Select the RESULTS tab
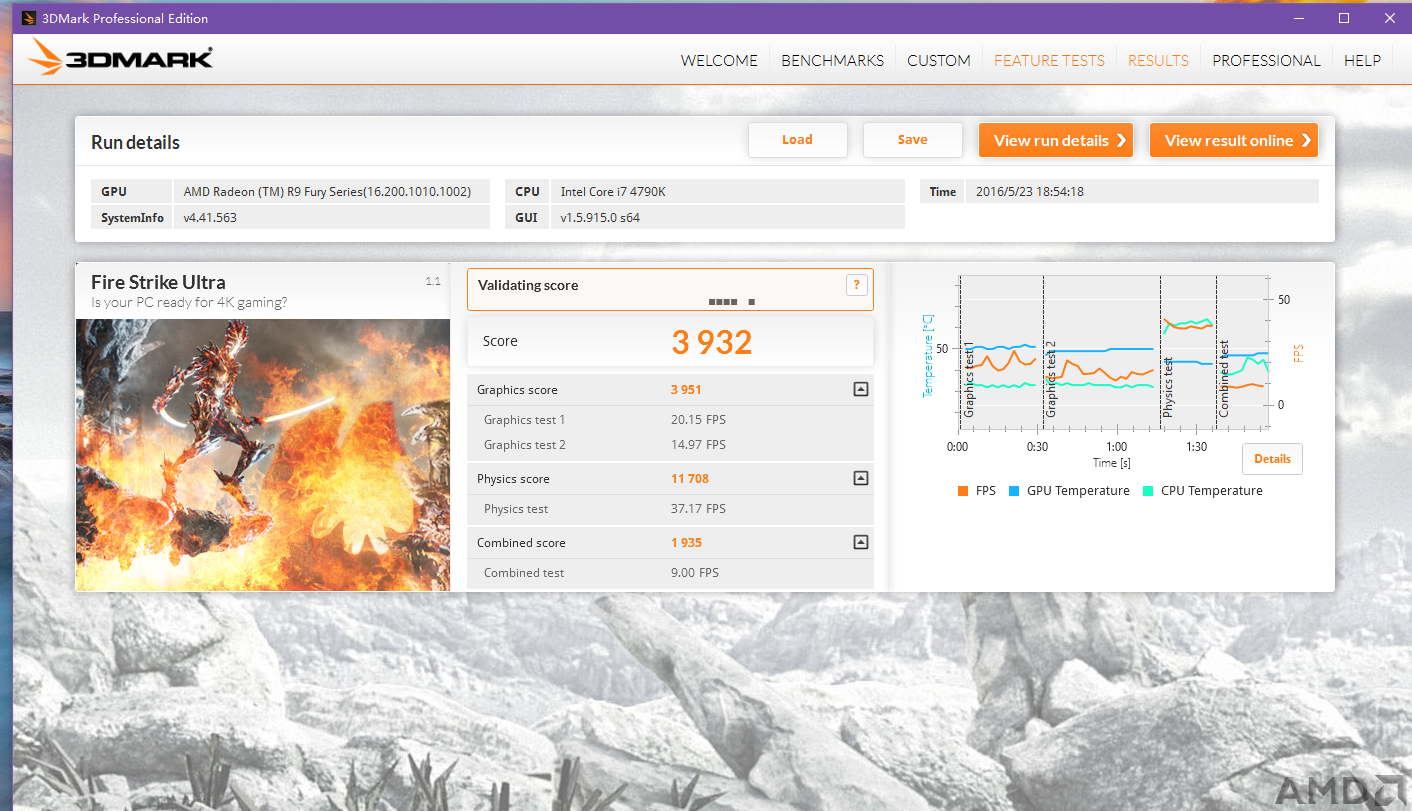 (x=1158, y=61)
